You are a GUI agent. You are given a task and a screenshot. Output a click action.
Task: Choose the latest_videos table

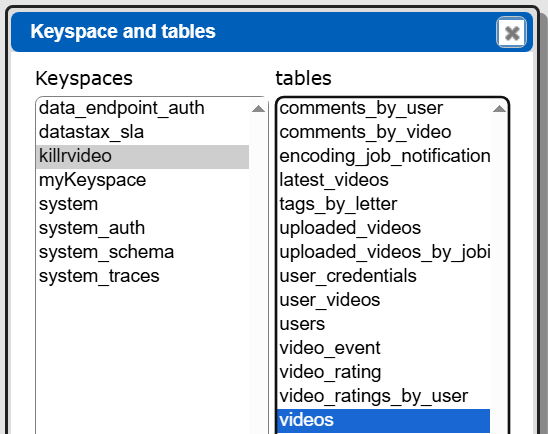[384, 180]
